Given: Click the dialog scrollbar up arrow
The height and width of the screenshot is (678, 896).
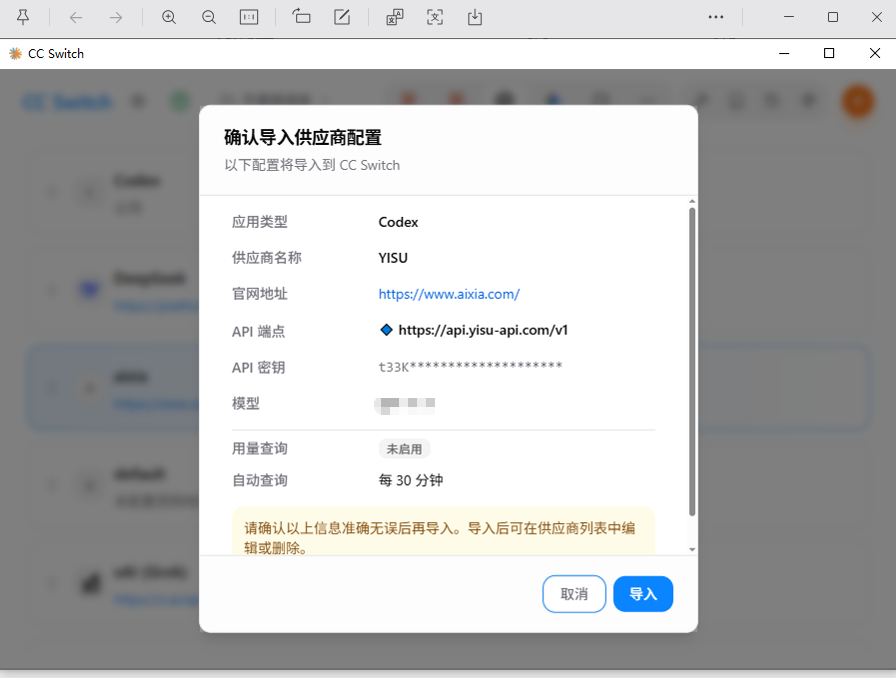Looking at the screenshot, I should [692, 202].
